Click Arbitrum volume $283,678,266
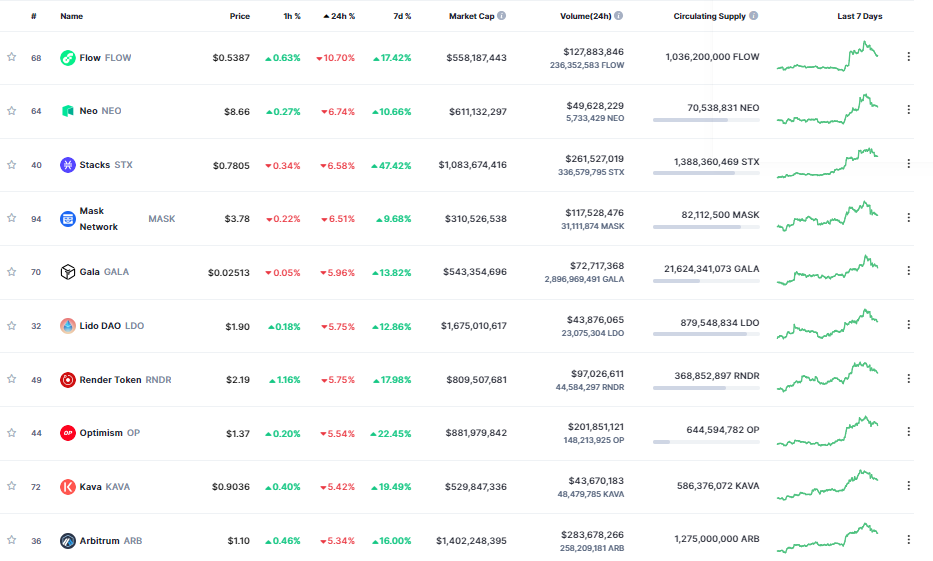The image size is (933, 561). click(593, 534)
